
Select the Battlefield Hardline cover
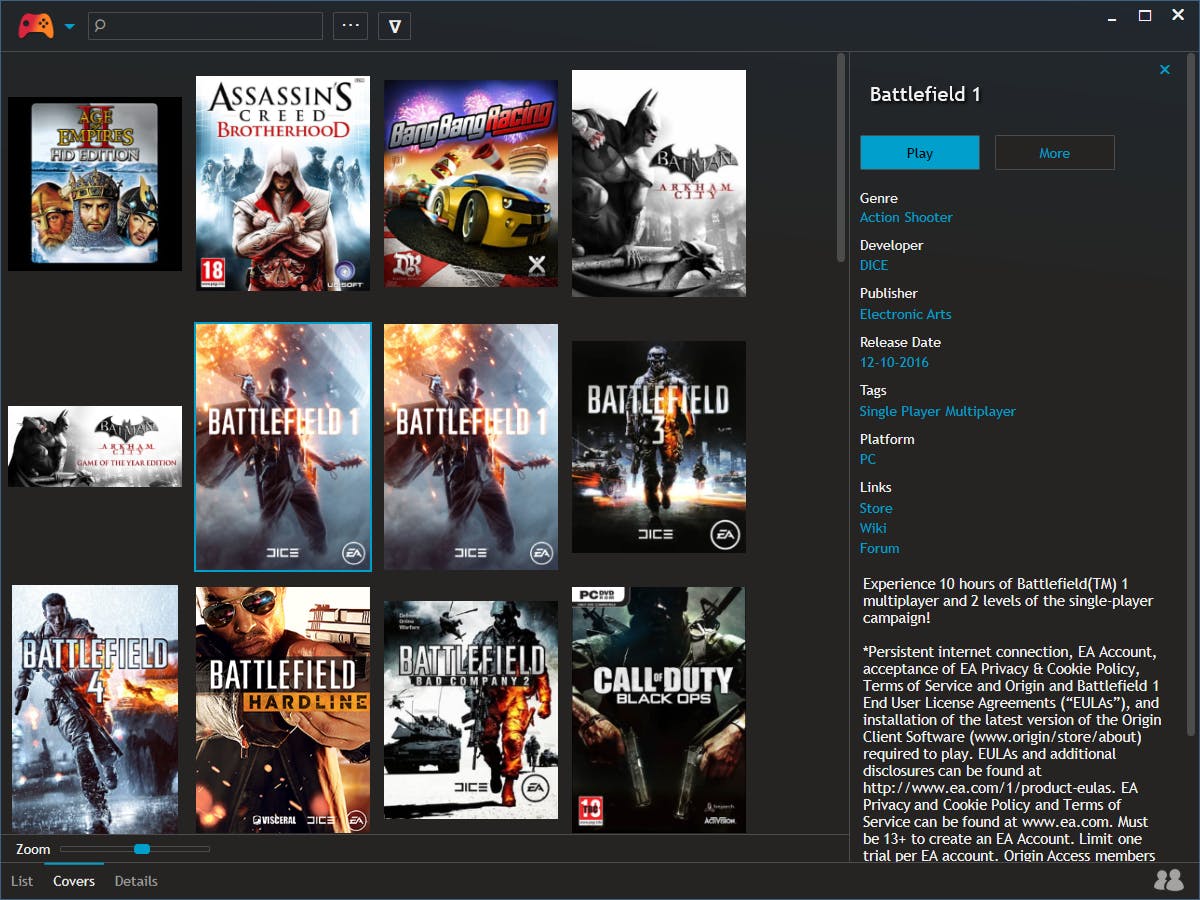[283, 709]
